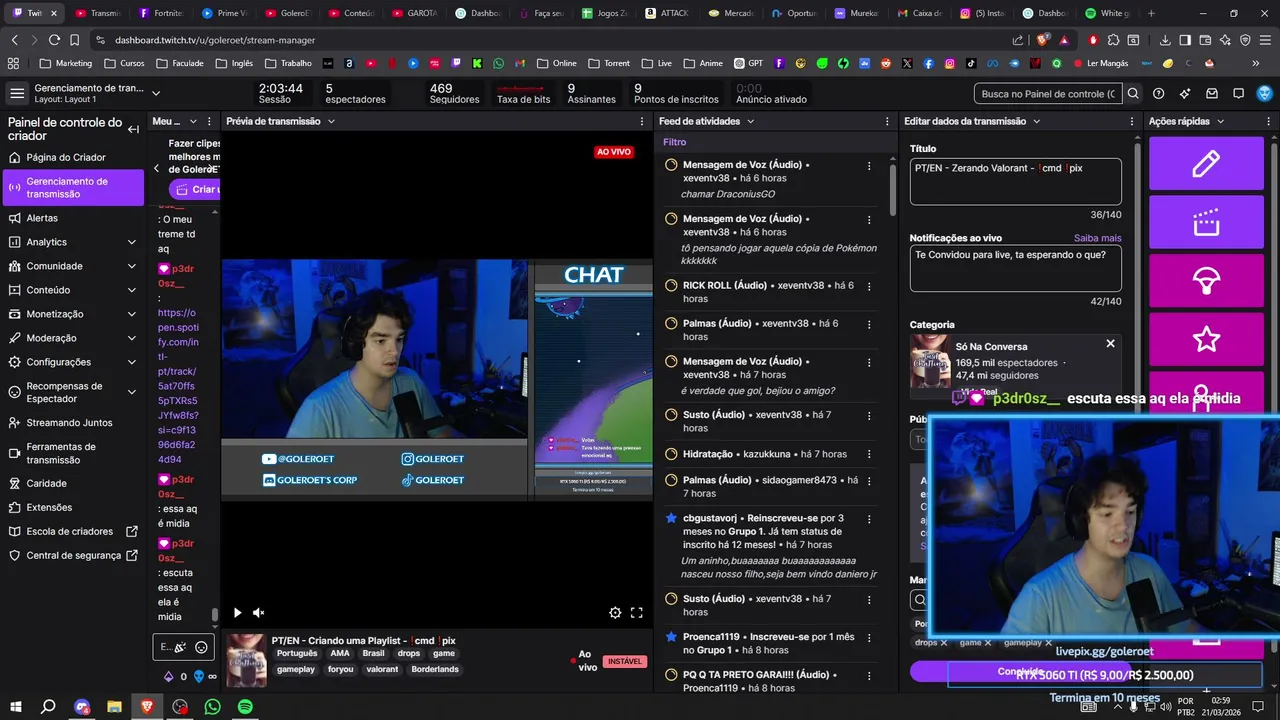
Task: Open the alien profile avatar menu
Action: tap(1265, 93)
